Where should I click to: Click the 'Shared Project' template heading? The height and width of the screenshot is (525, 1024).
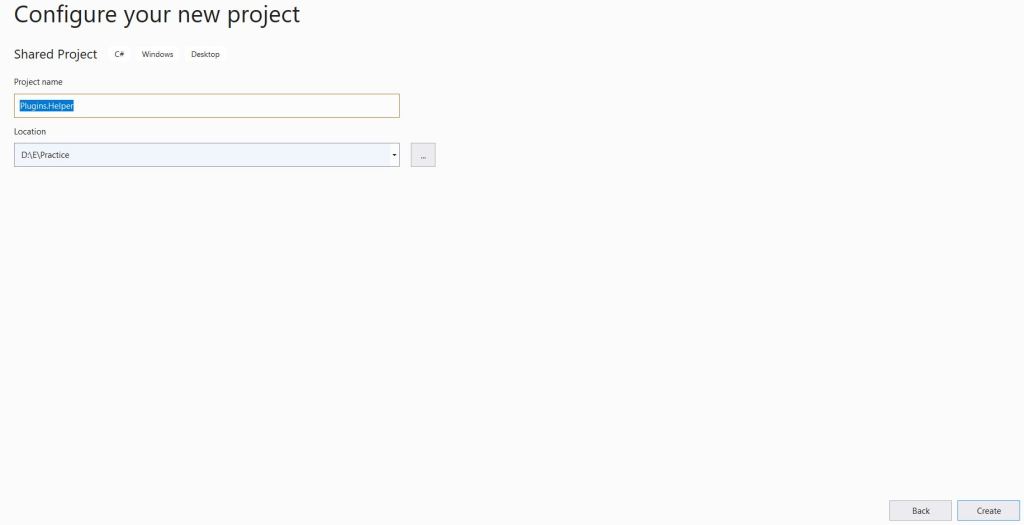tap(56, 54)
